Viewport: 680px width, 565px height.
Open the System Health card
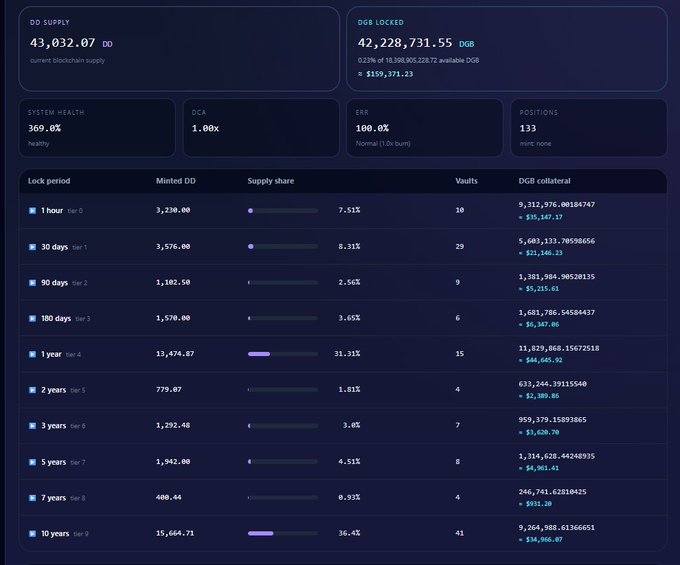click(x=97, y=127)
